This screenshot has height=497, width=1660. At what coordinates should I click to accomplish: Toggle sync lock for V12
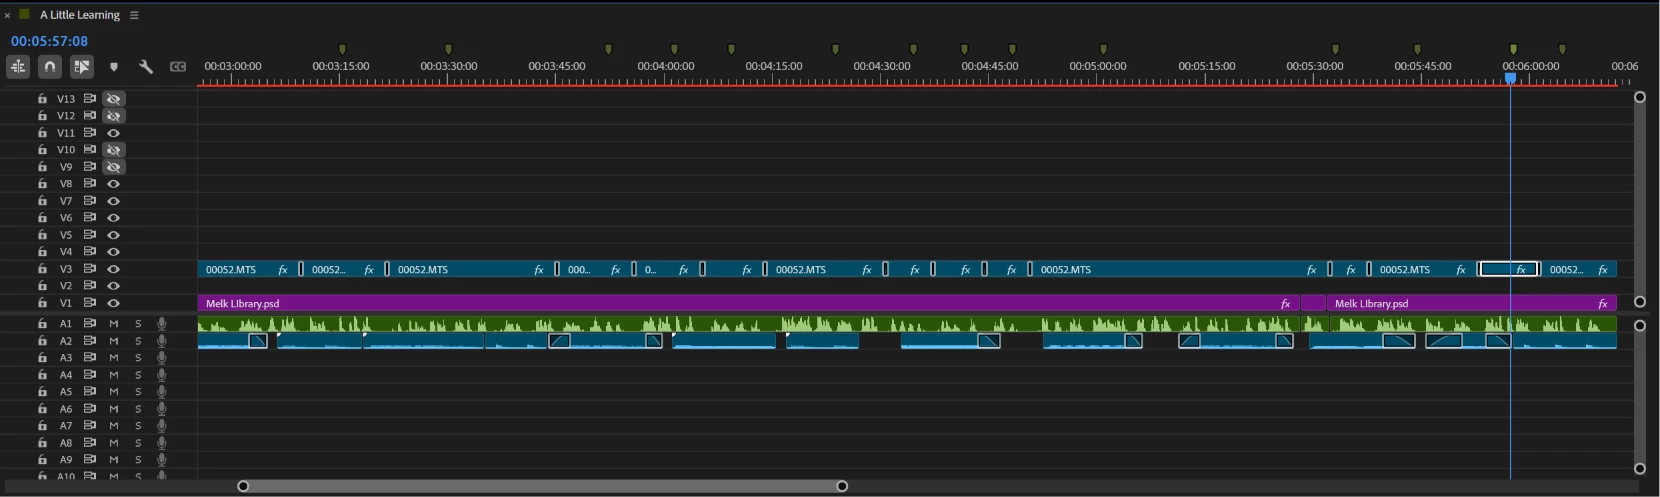click(x=90, y=116)
